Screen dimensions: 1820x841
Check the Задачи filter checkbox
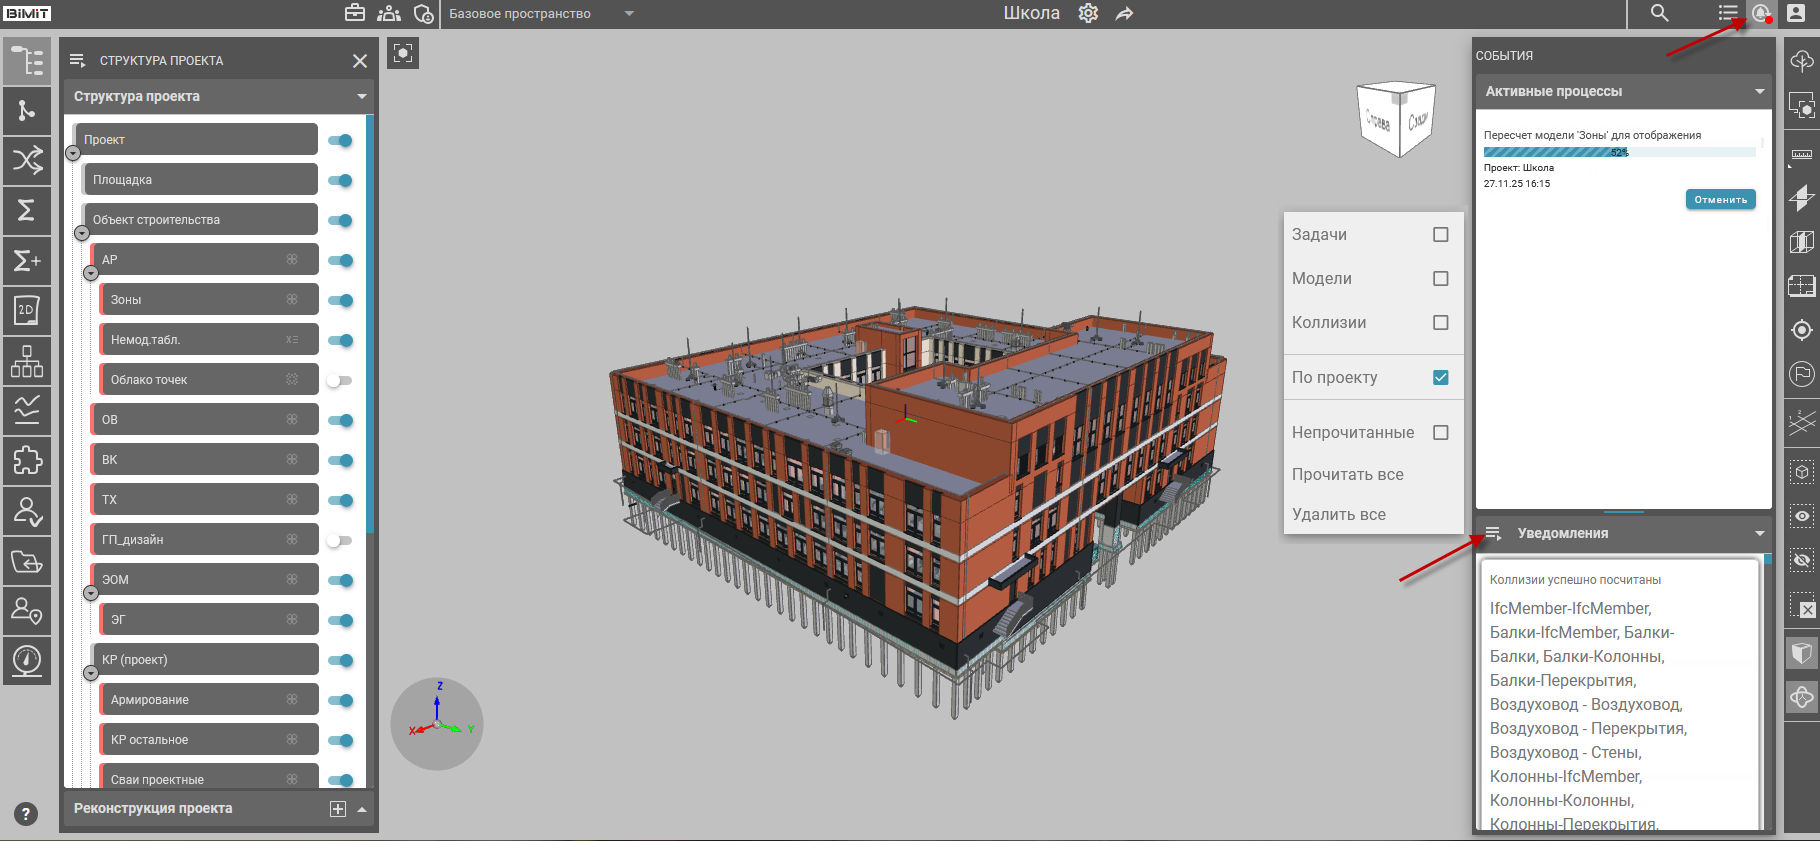(1440, 235)
